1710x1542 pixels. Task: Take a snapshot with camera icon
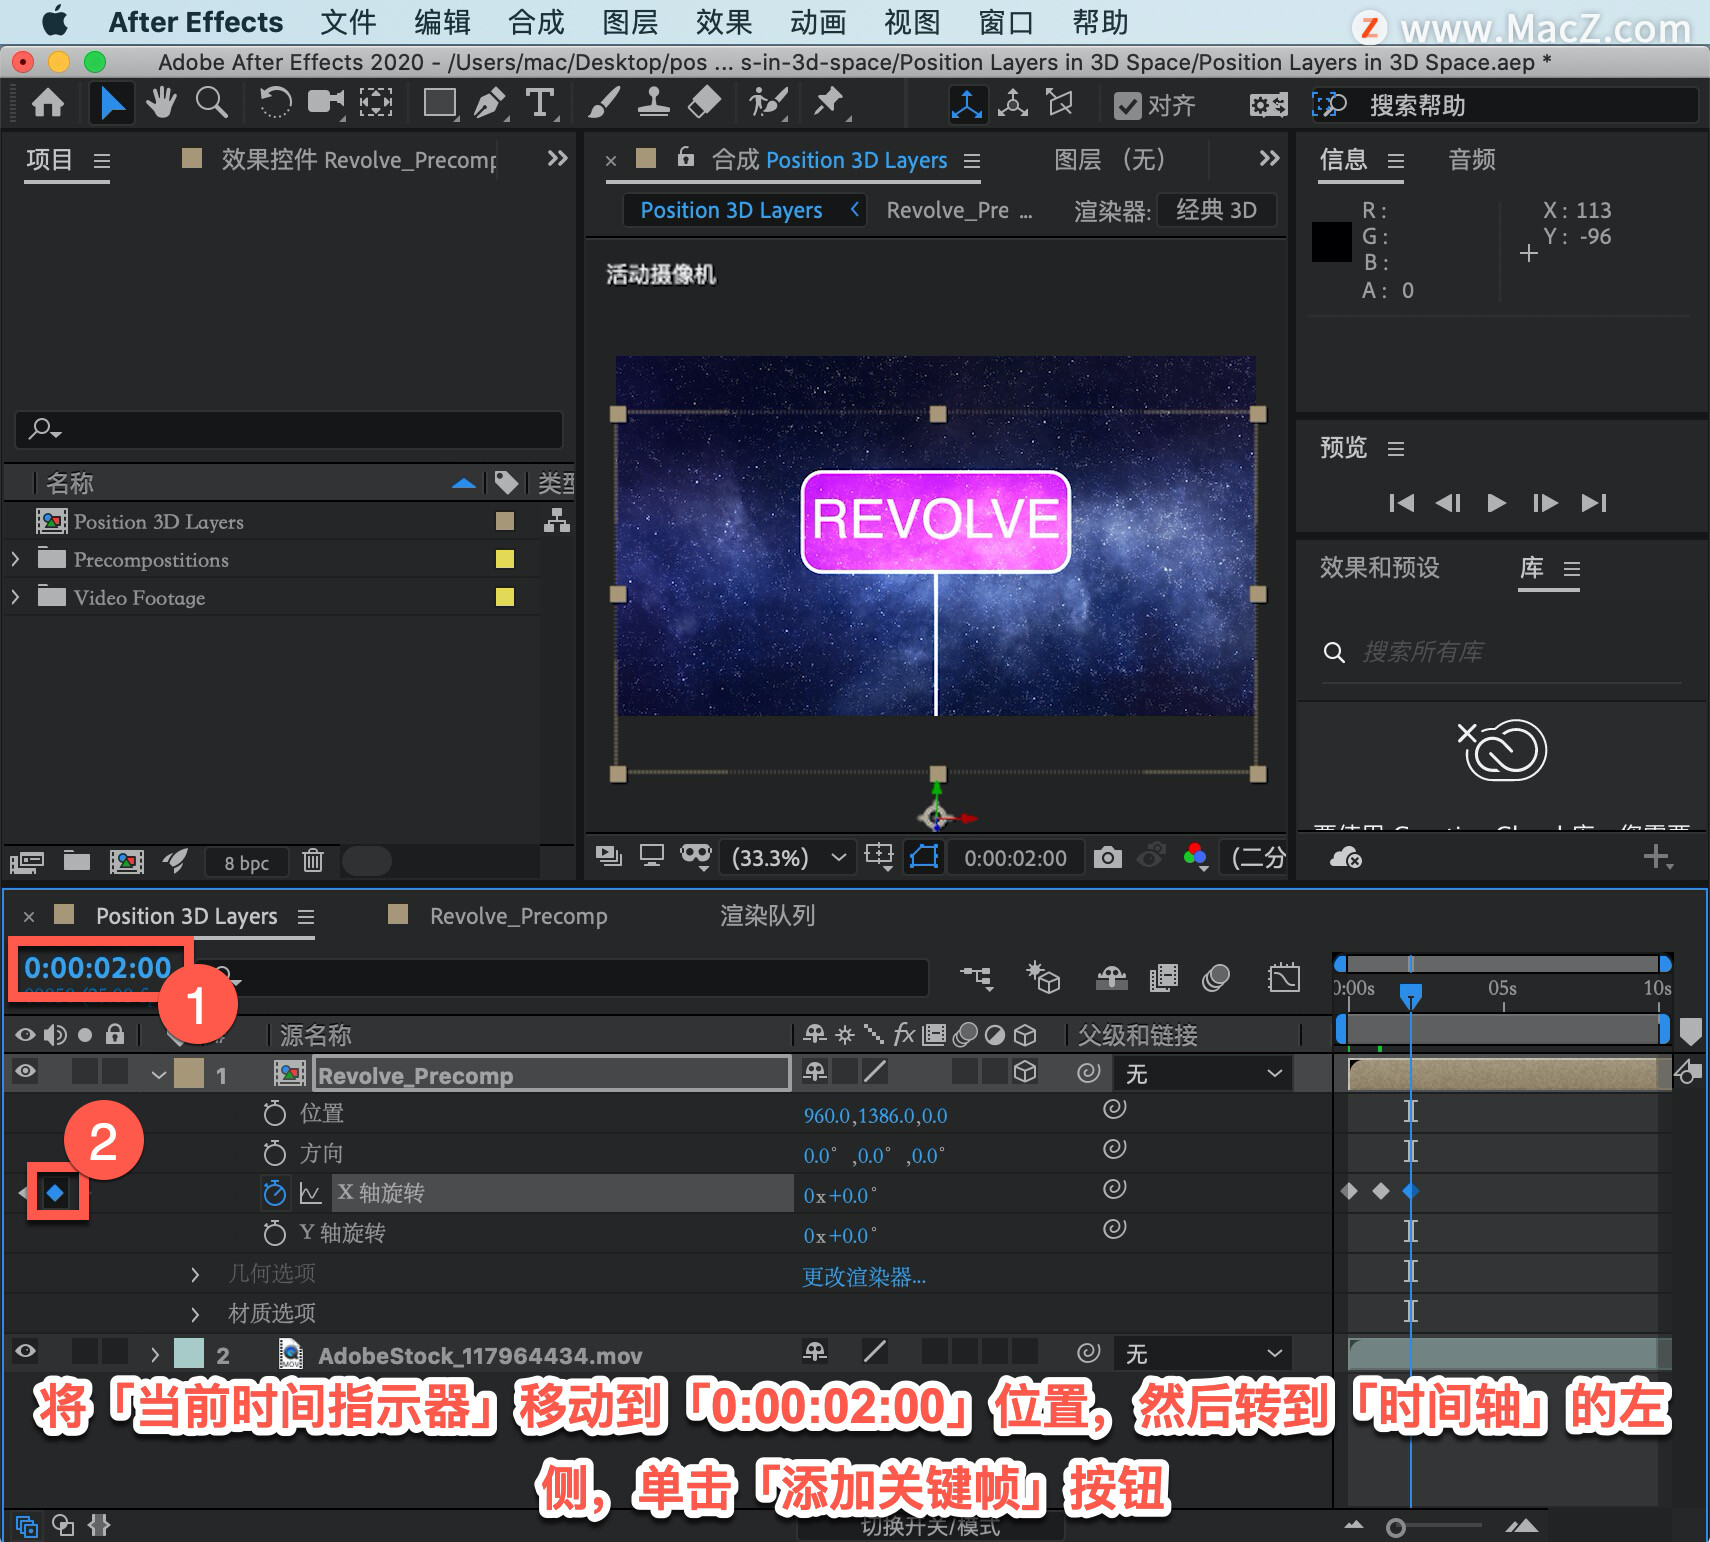(1107, 857)
